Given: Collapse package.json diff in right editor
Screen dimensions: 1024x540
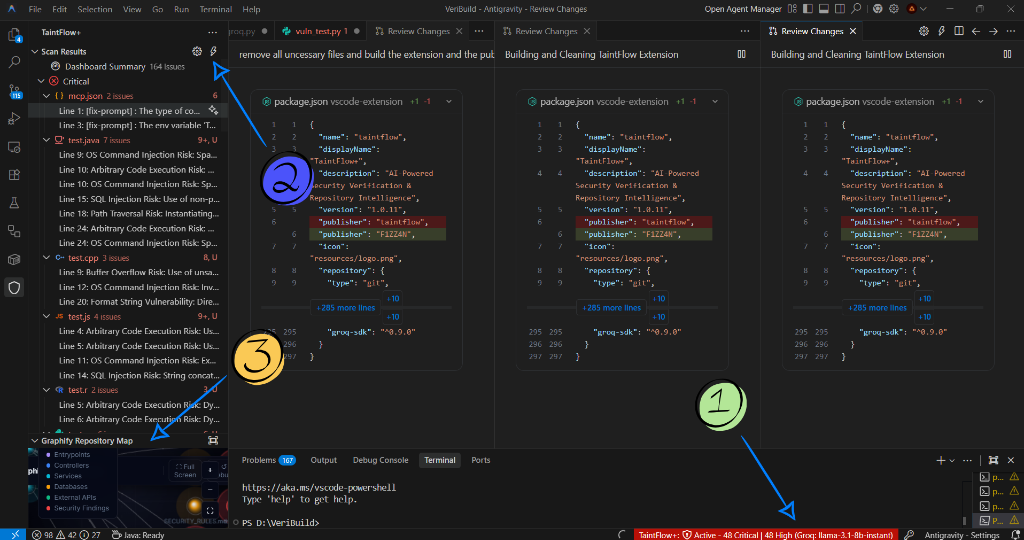Looking at the screenshot, I should (980, 102).
